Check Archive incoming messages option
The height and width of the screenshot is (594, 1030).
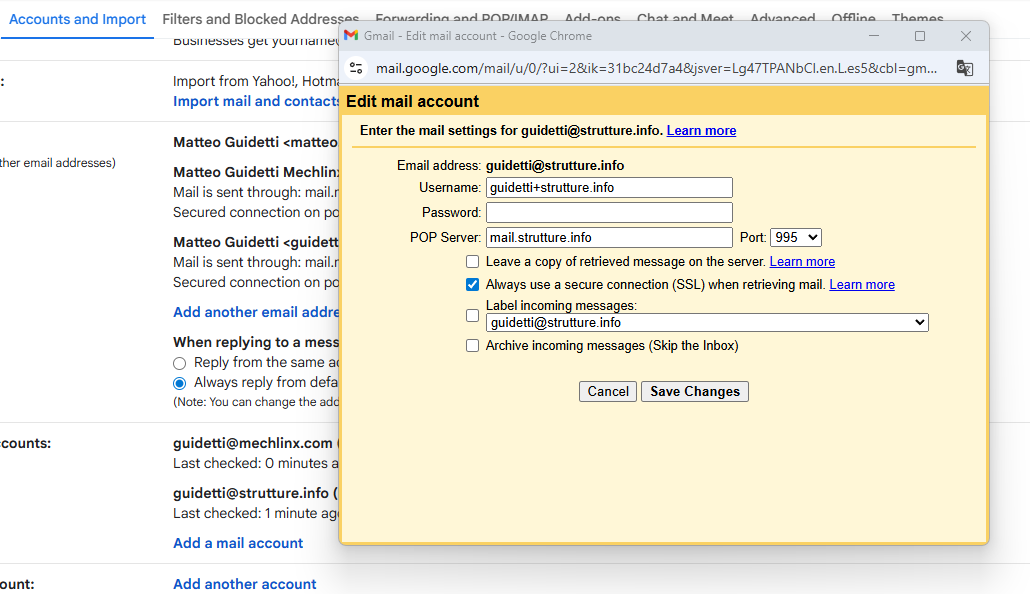point(473,346)
